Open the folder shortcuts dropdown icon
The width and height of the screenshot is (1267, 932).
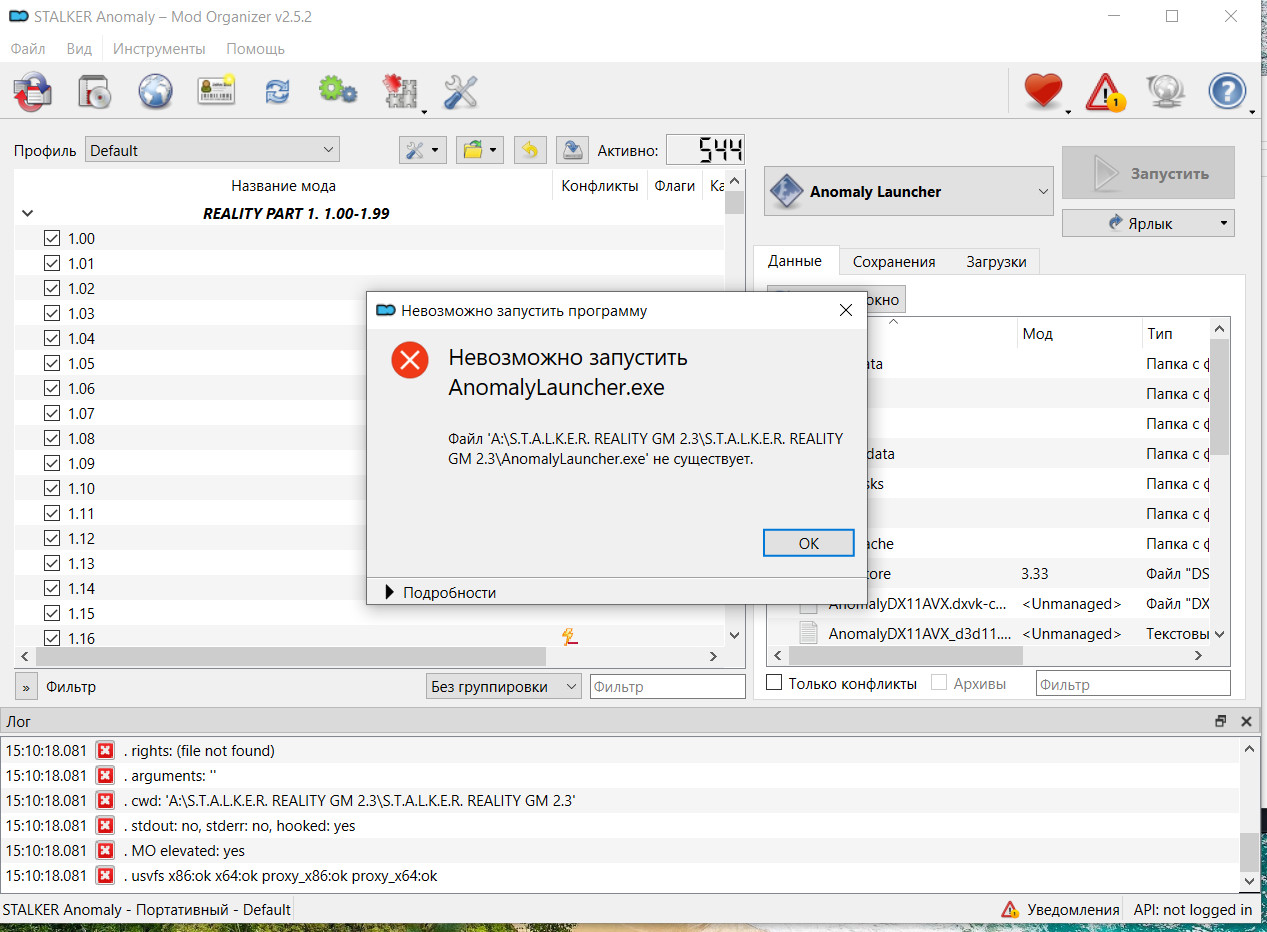480,150
